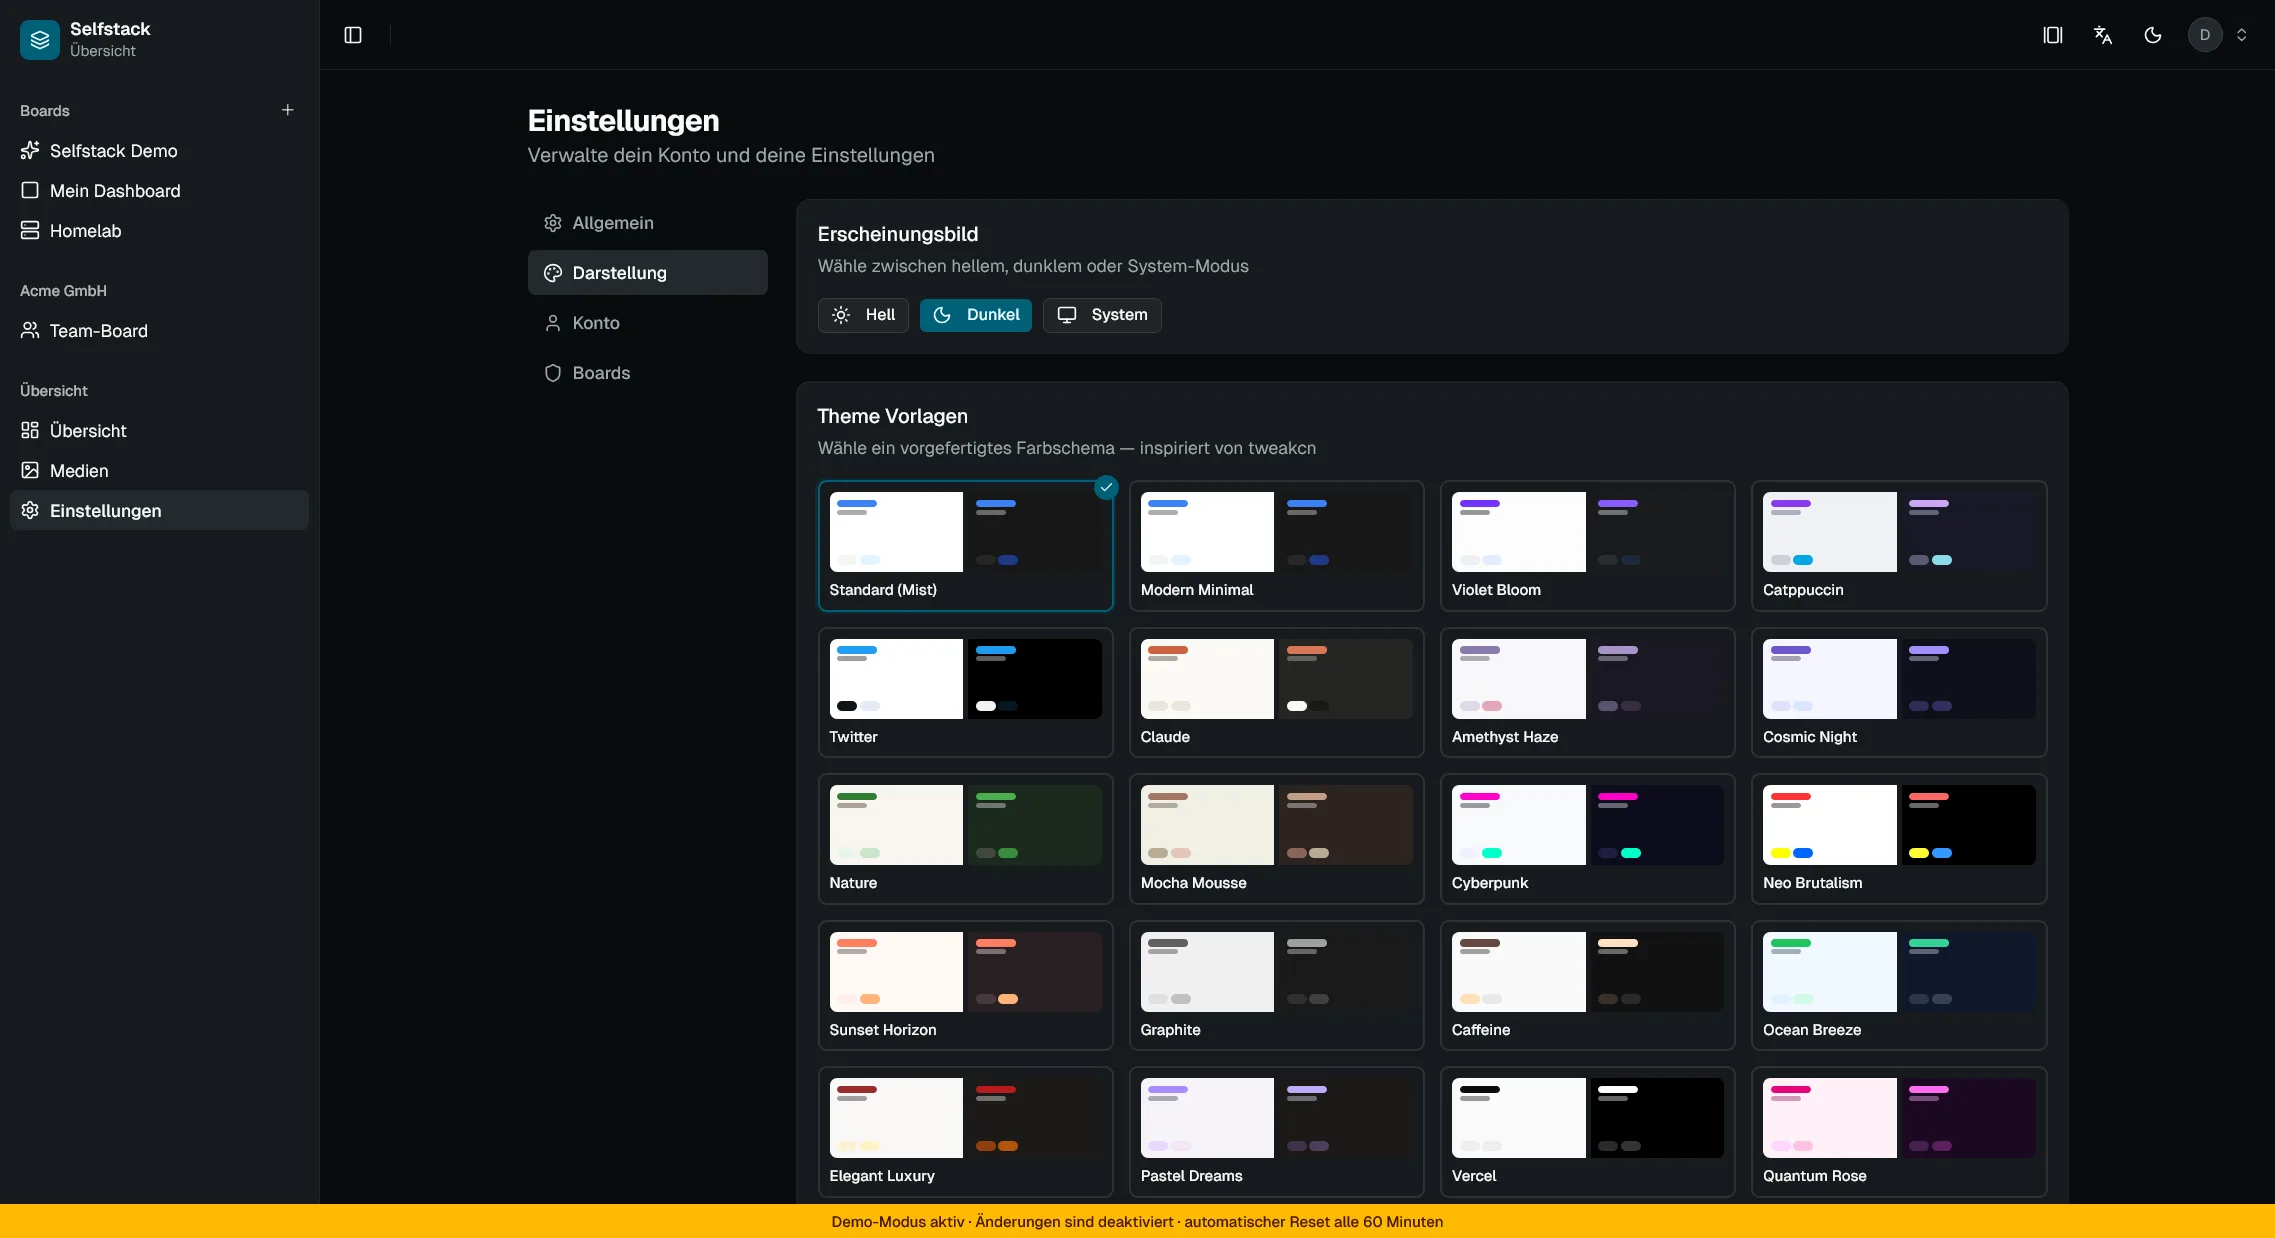The width and height of the screenshot is (2275, 1238).
Task: Choose Twitter theme card
Action: 966,693
